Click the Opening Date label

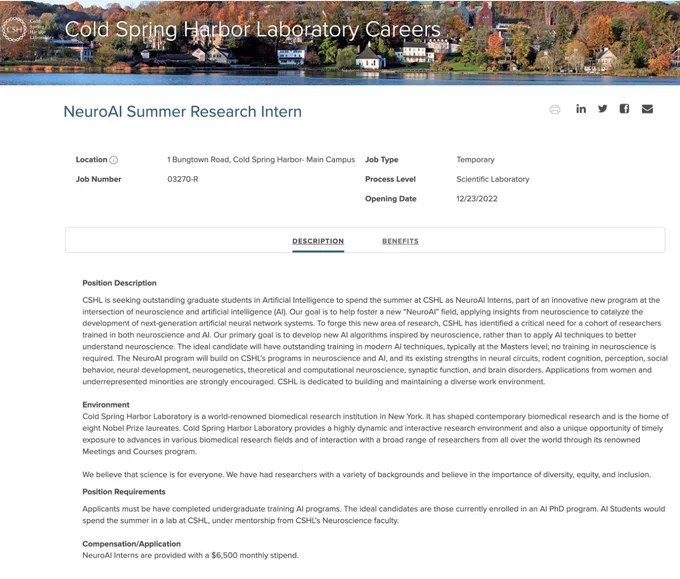pyautogui.click(x=391, y=199)
